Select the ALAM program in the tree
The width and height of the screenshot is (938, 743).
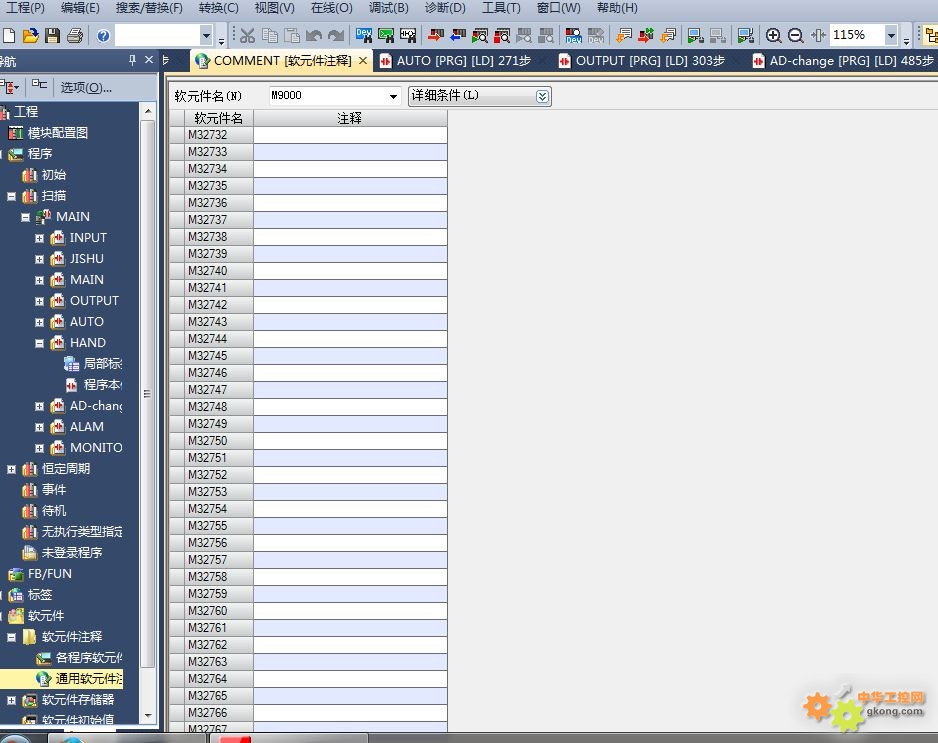point(86,427)
